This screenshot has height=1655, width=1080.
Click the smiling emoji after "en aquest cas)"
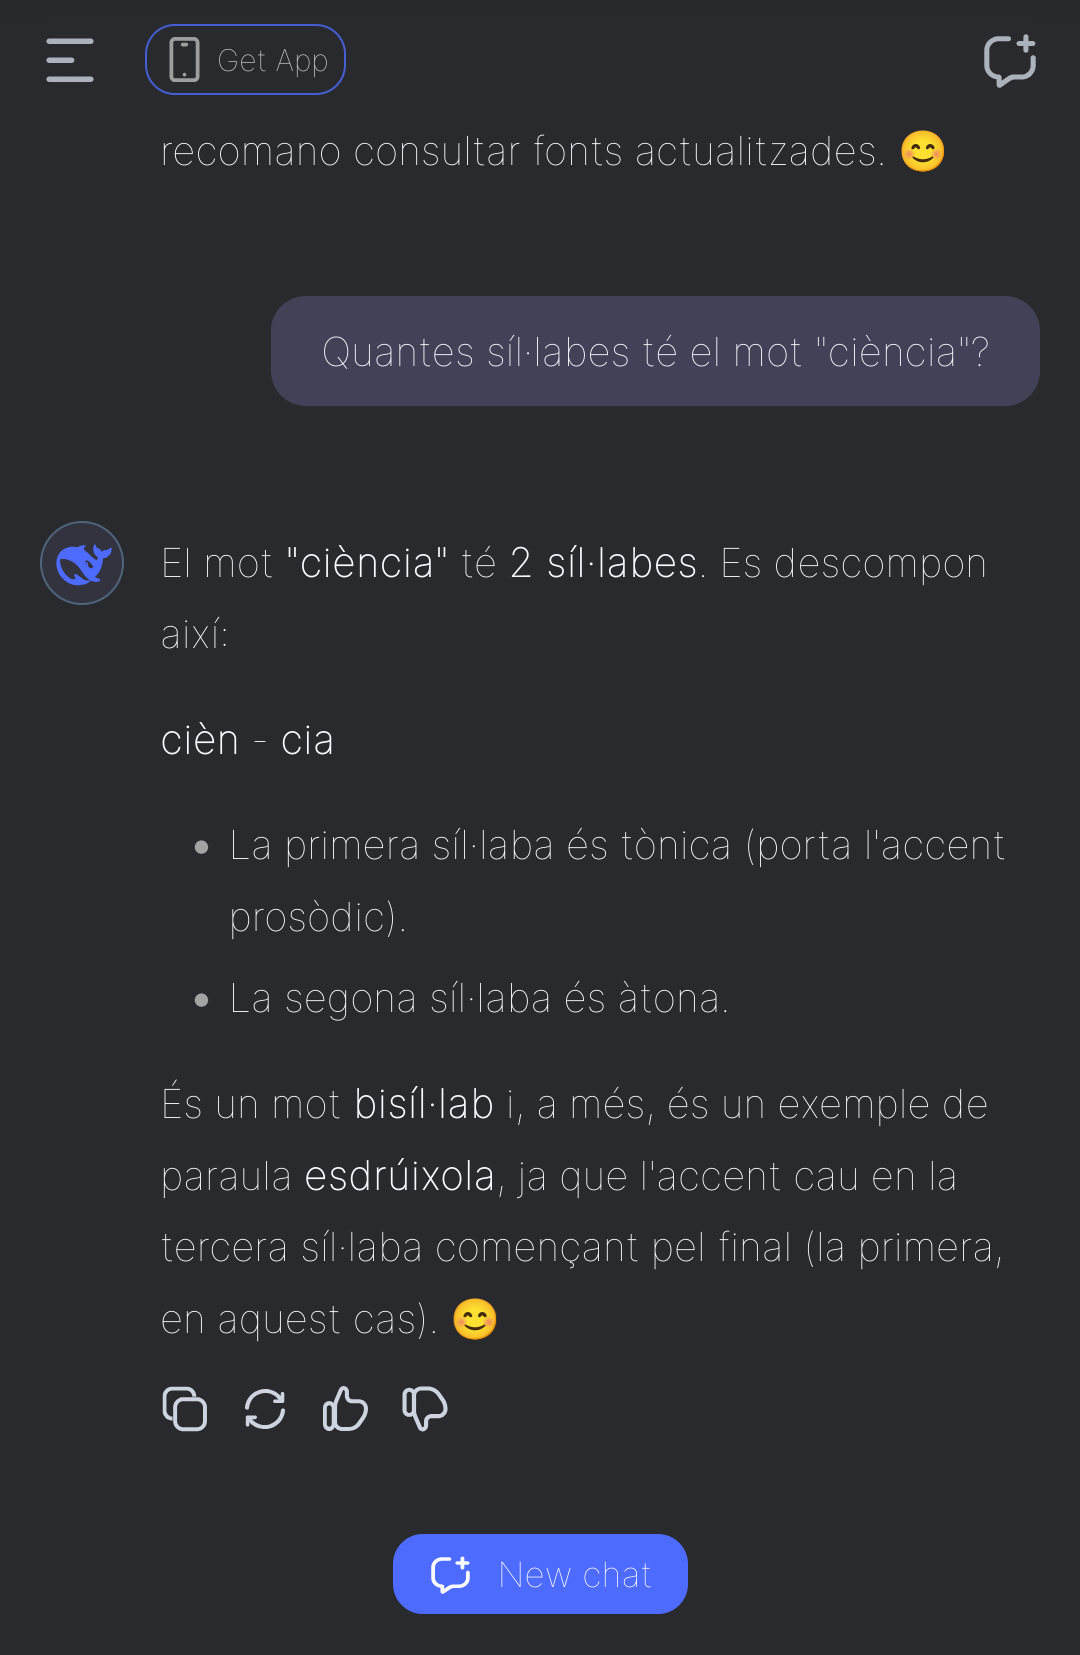pos(475,1319)
